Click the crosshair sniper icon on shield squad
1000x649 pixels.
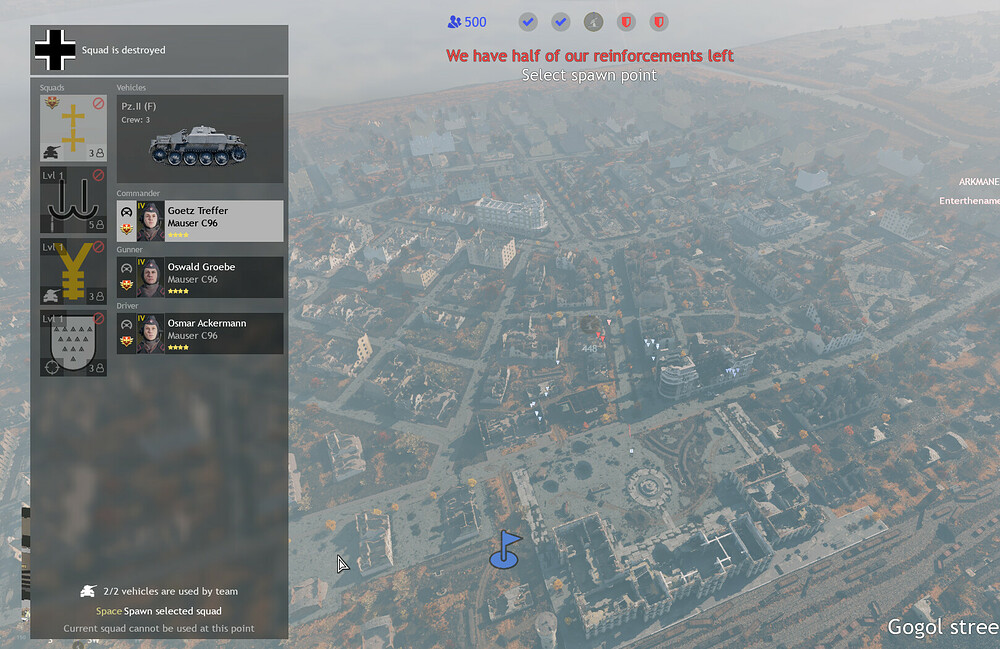(x=52, y=367)
